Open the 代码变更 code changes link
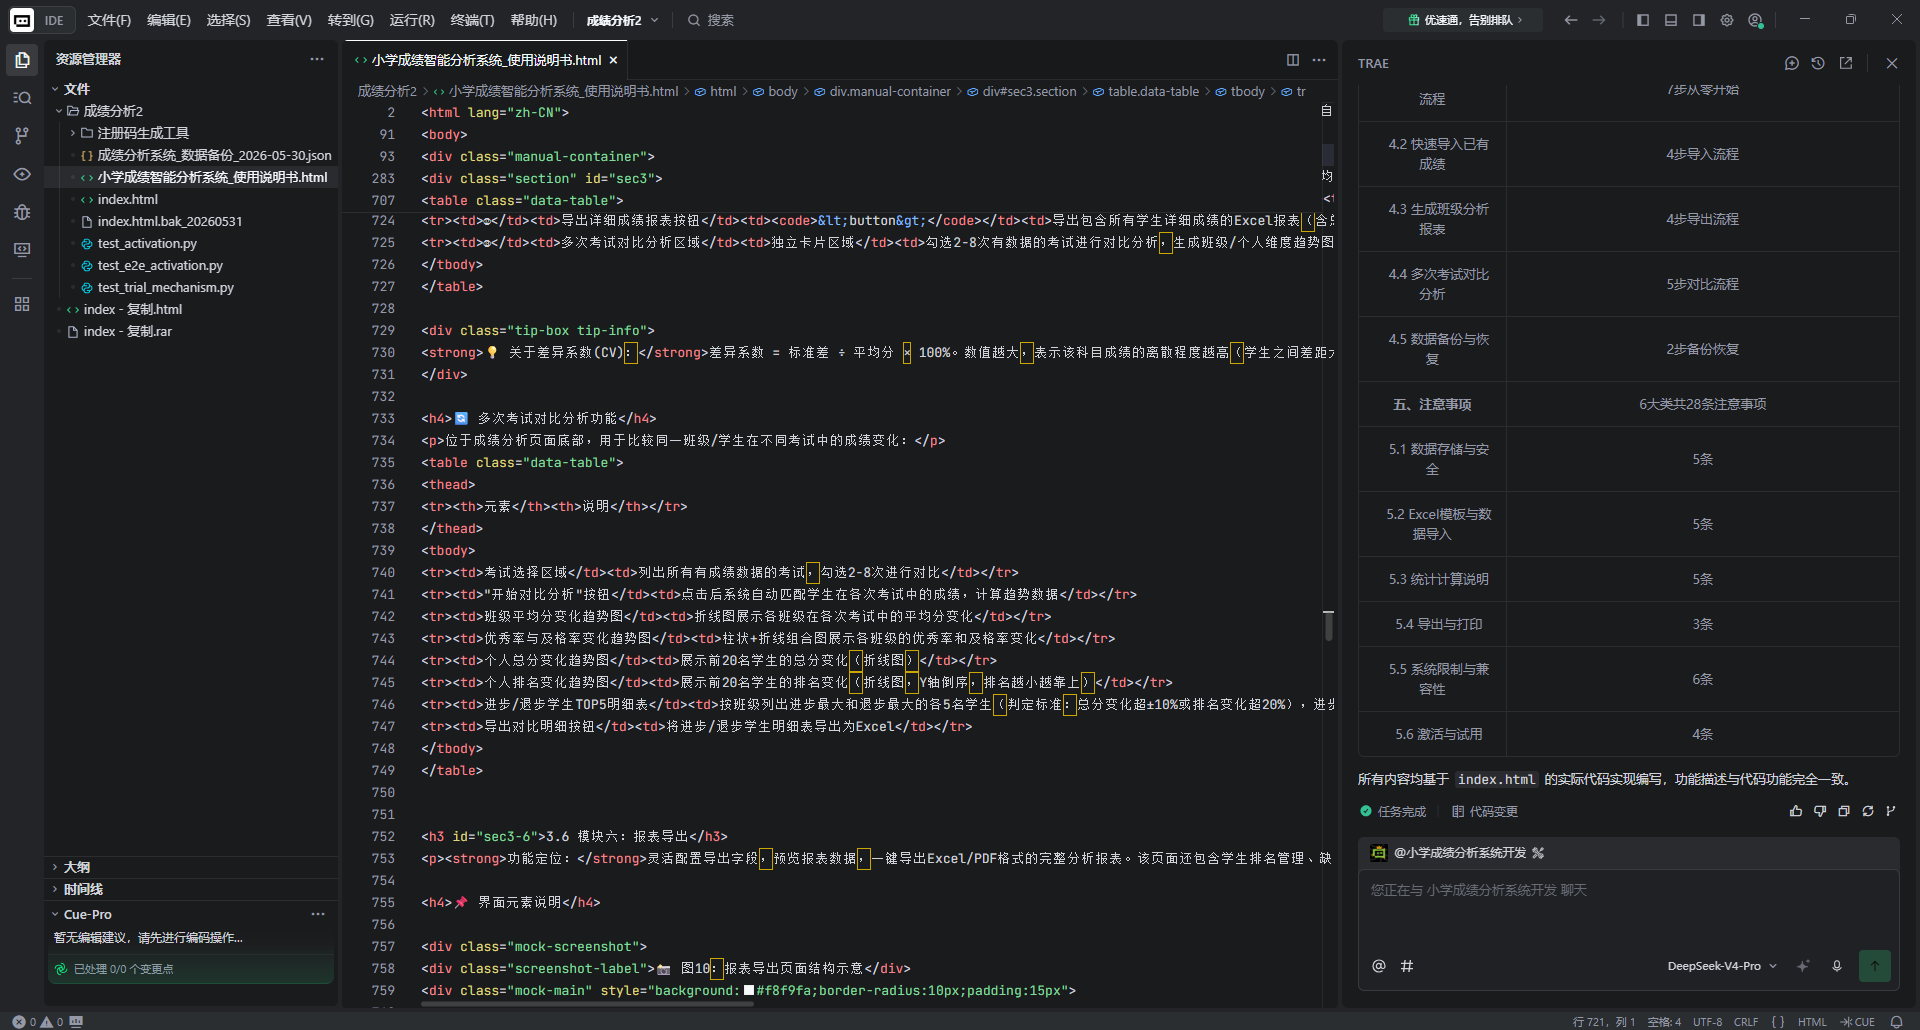Viewport: 1920px width, 1030px height. pos(1485,811)
